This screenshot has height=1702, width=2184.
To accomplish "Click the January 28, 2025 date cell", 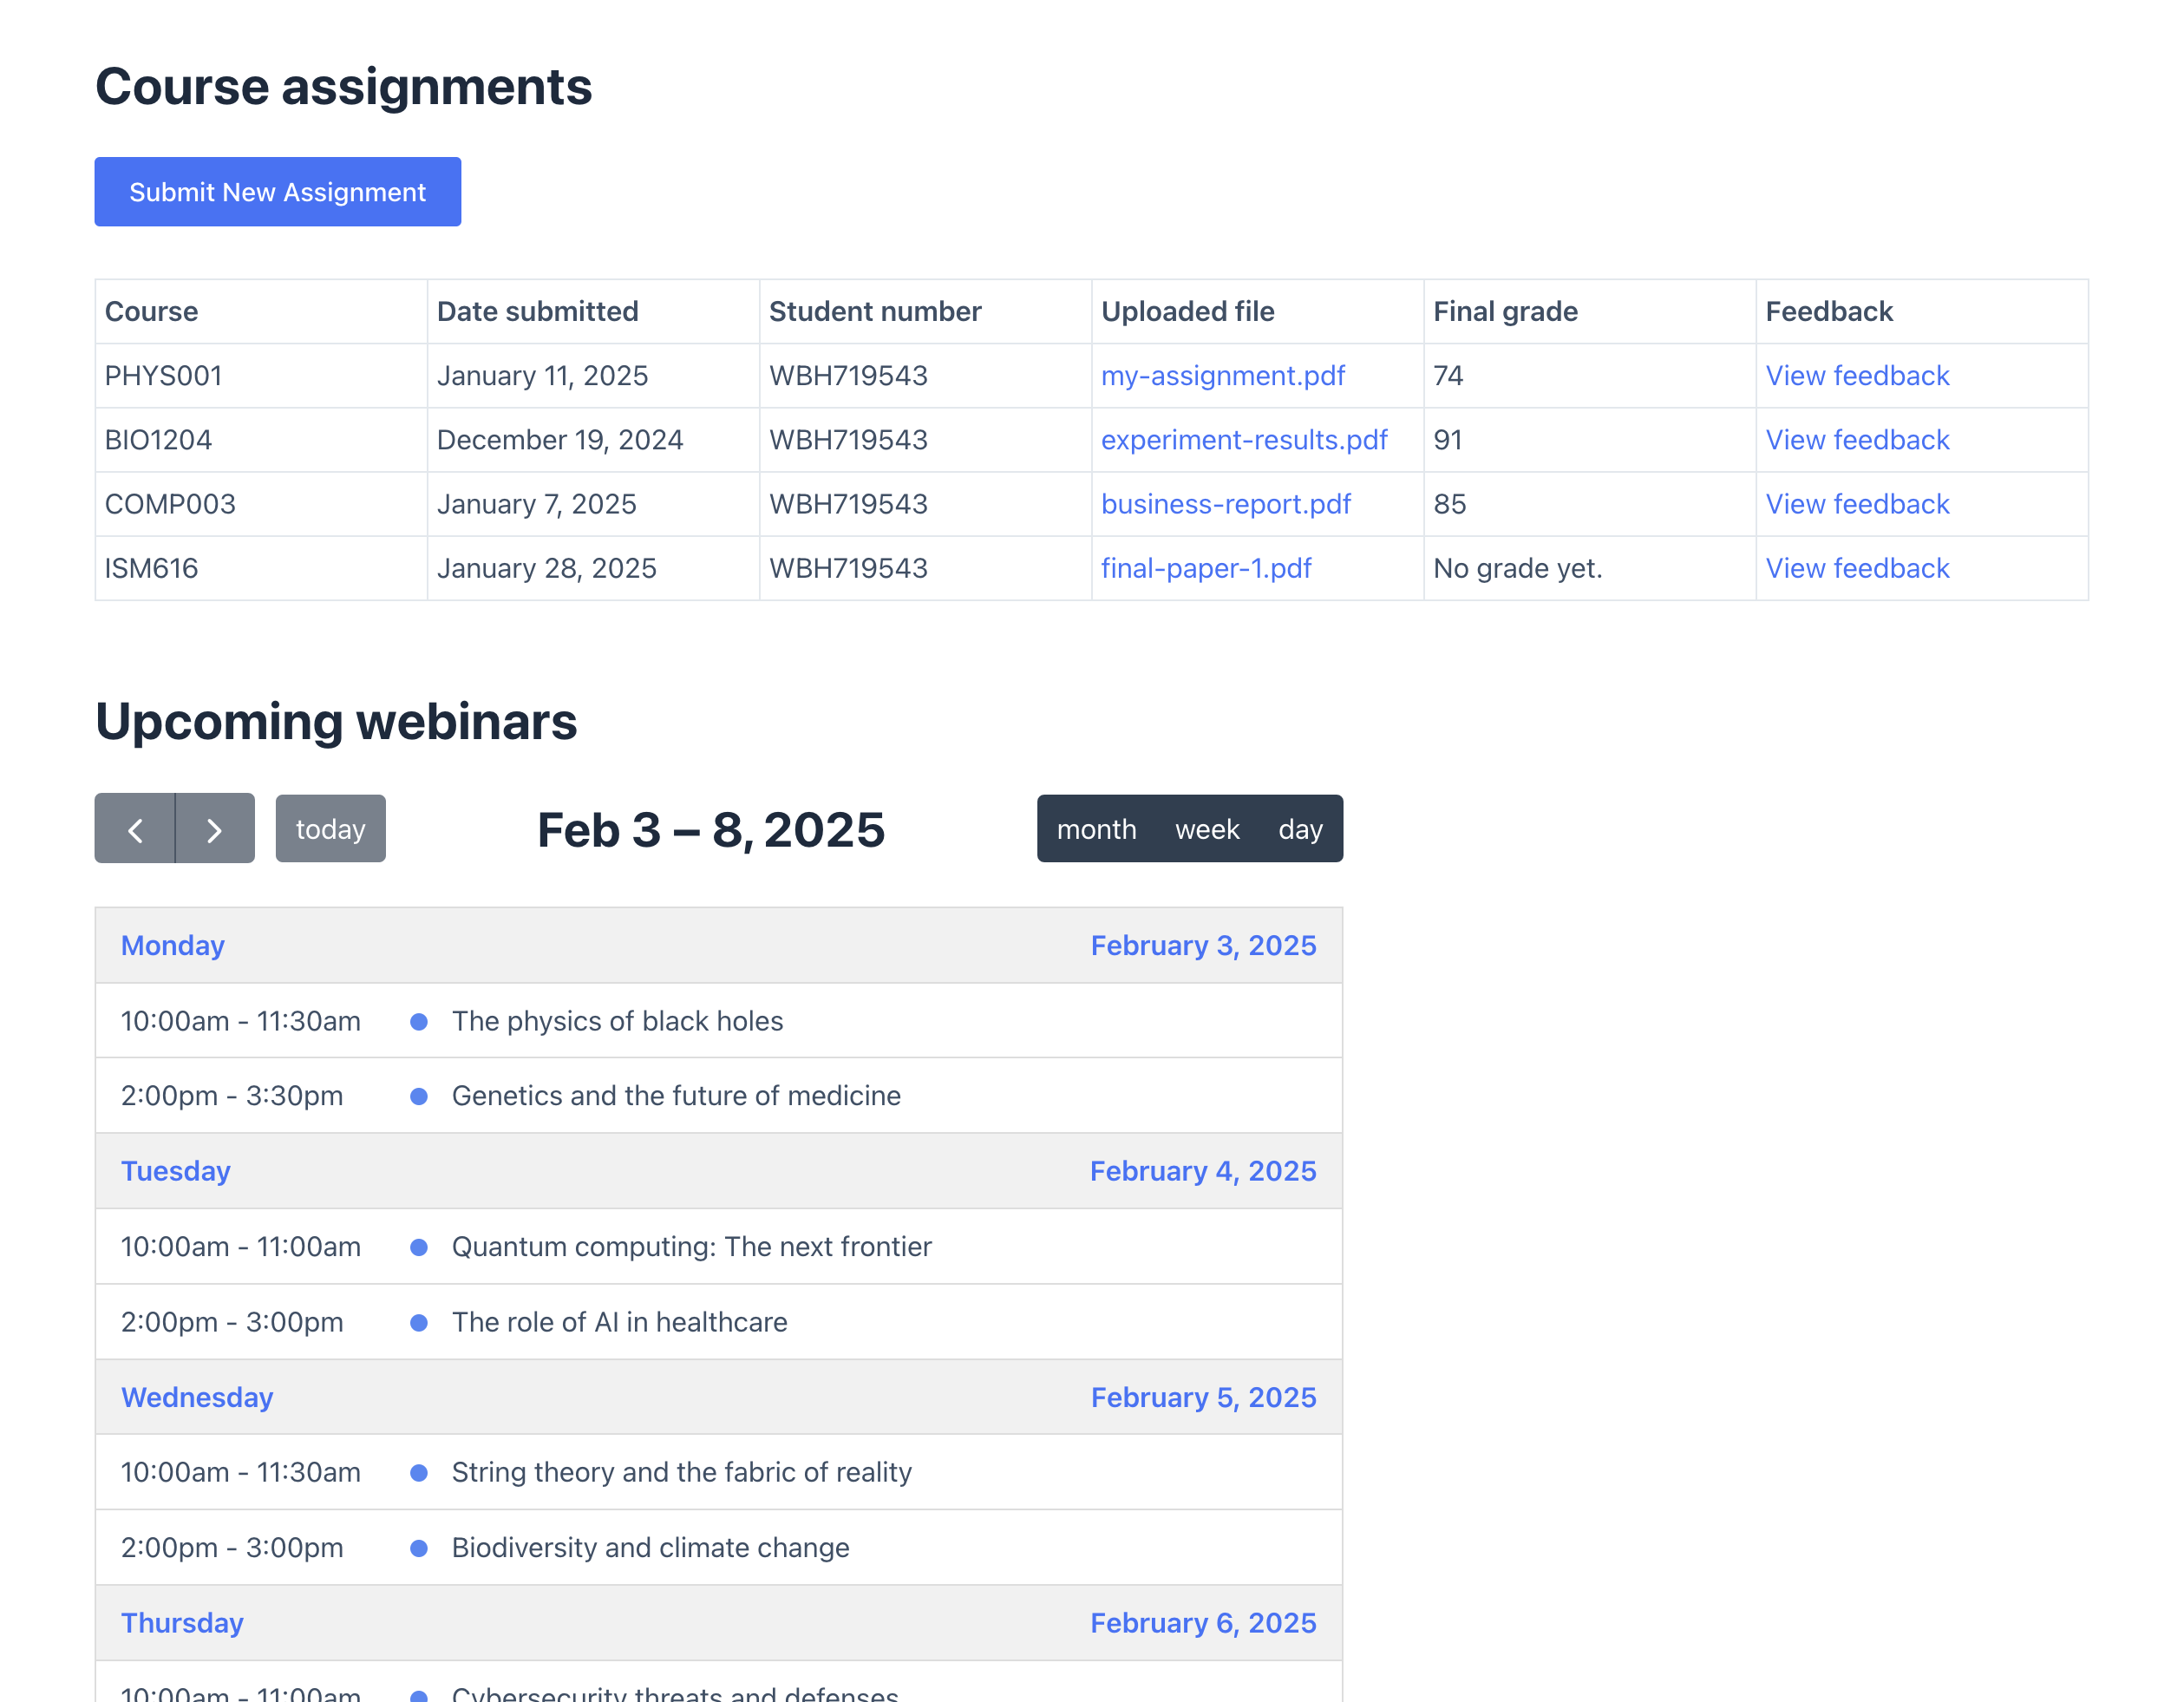I will [593, 568].
